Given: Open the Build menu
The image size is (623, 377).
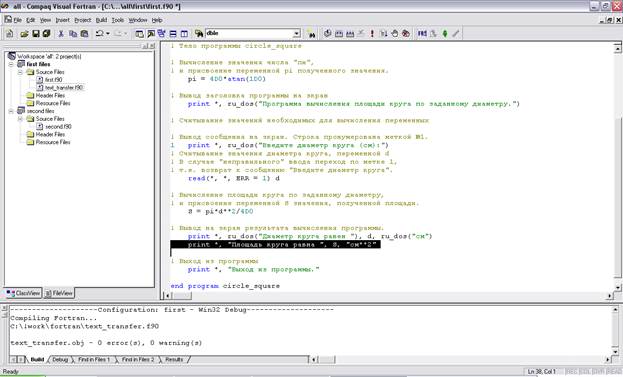Looking at the screenshot, I should 101,20.
